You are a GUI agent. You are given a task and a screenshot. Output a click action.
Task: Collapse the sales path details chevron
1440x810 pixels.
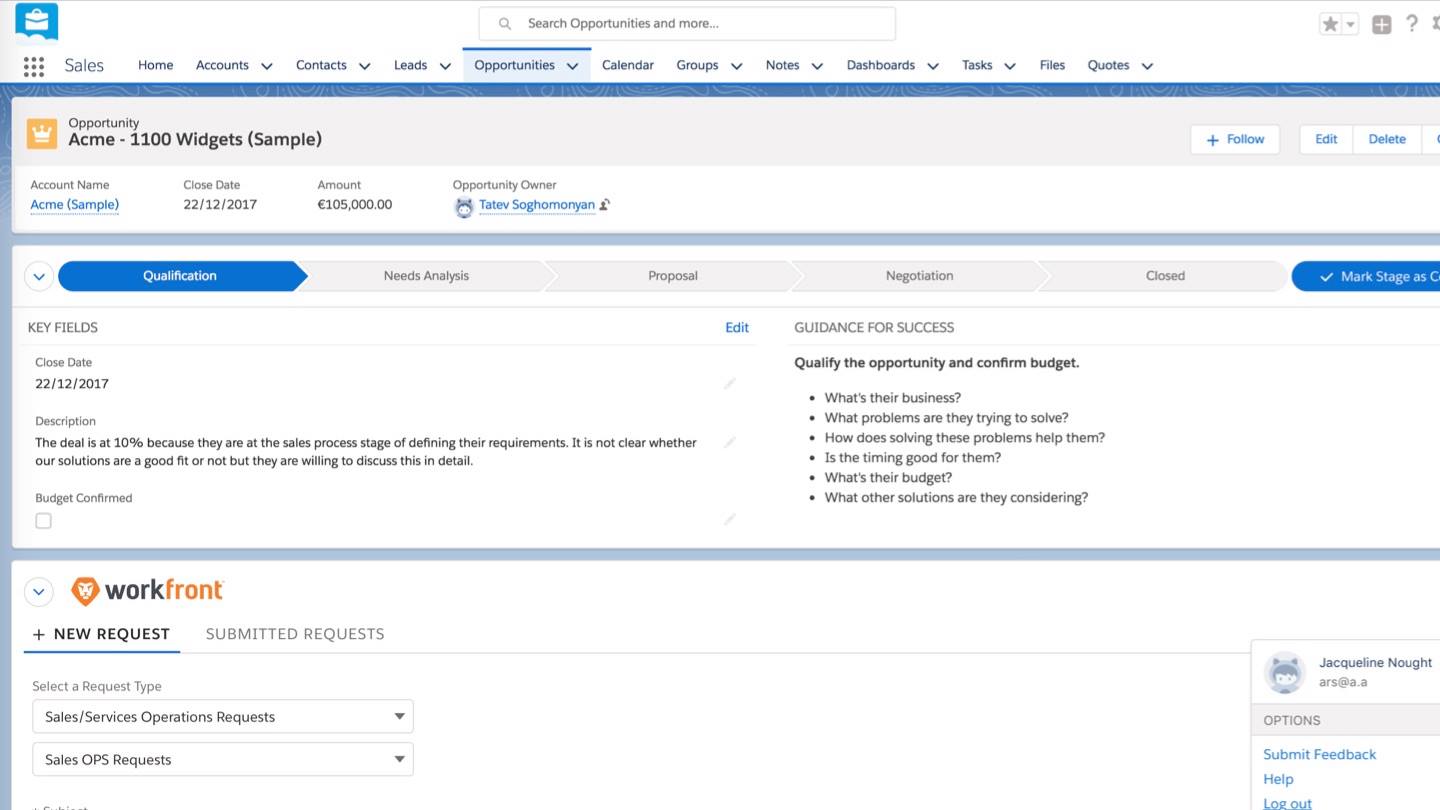(39, 276)
